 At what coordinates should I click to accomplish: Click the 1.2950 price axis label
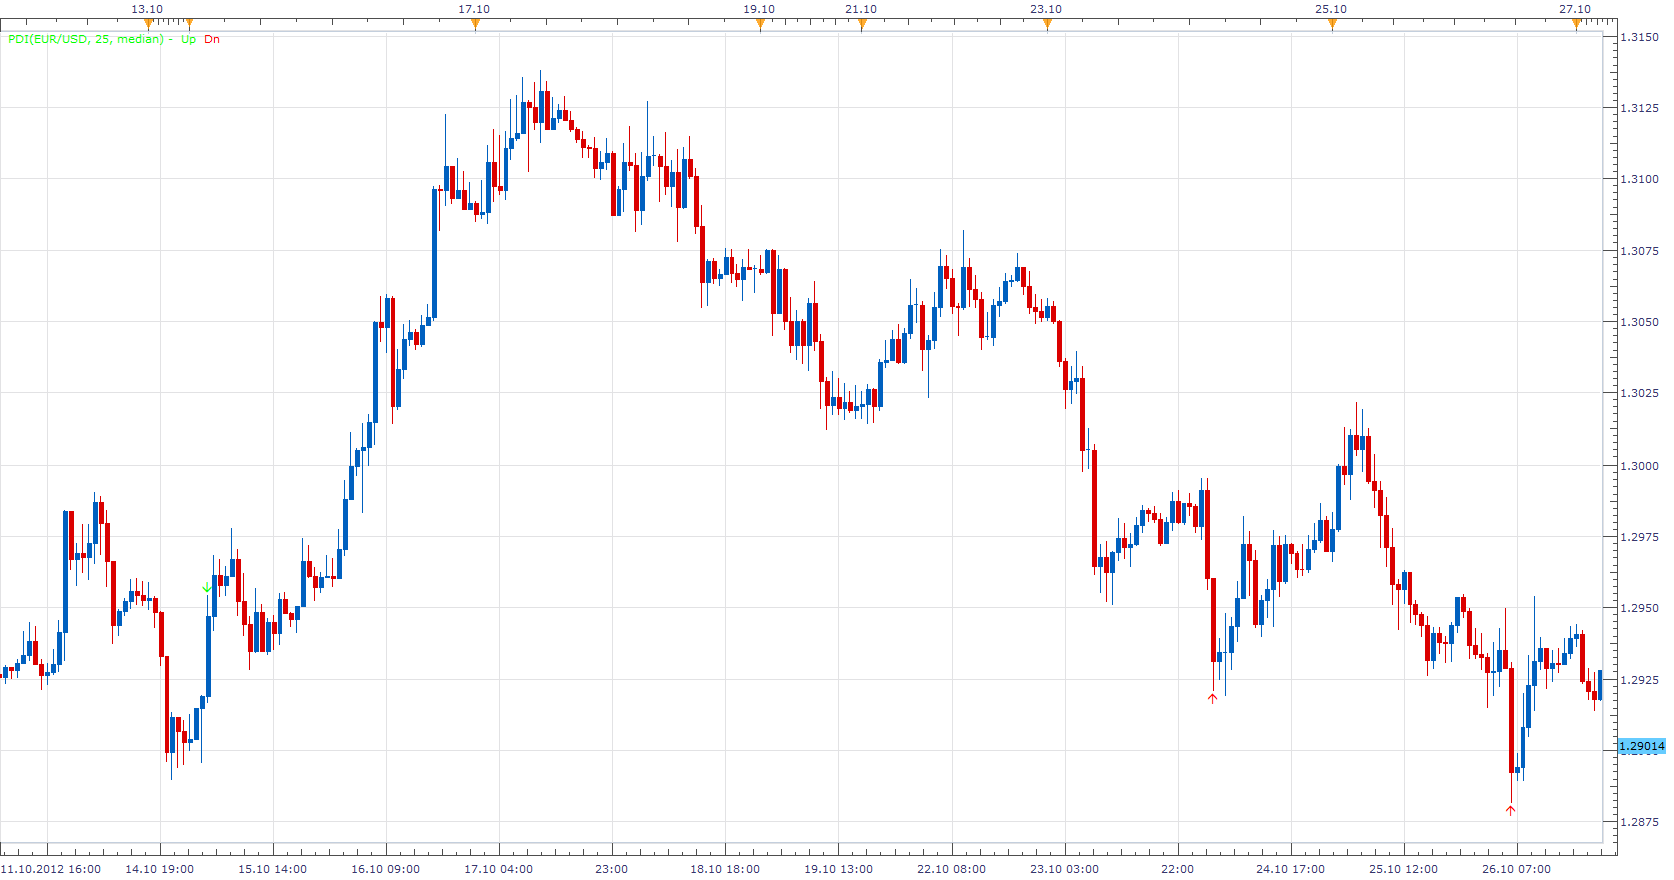coord(1639,608)
